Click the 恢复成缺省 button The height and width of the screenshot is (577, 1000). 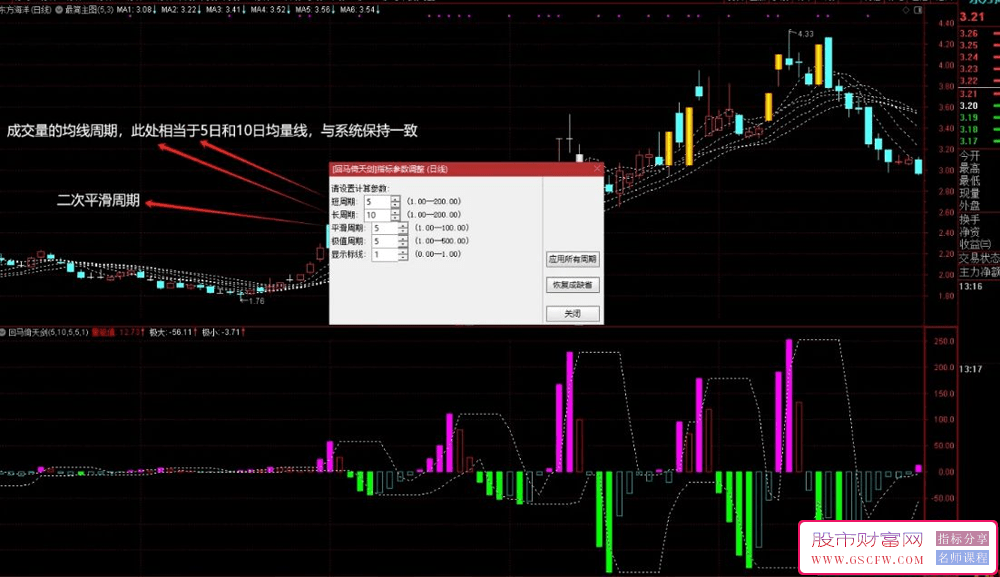pos(573,285)
